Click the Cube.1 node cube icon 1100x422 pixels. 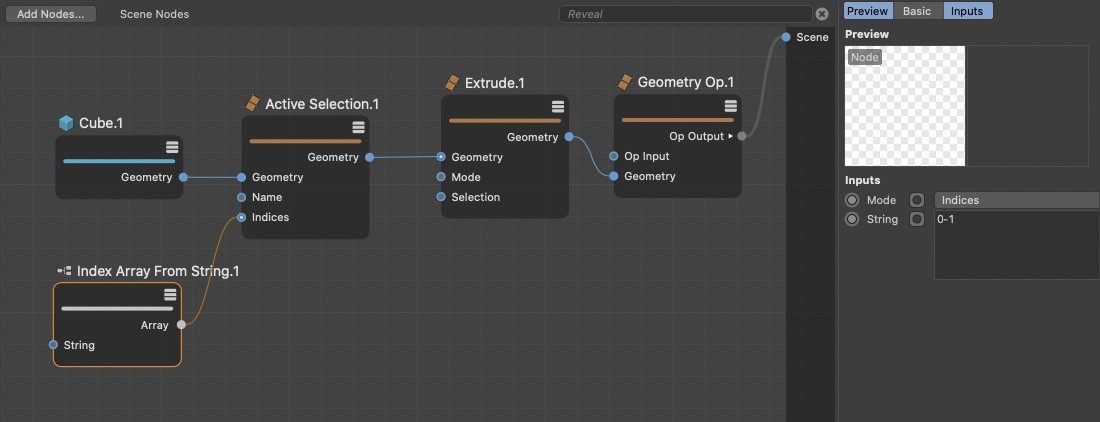coord(66,123)
